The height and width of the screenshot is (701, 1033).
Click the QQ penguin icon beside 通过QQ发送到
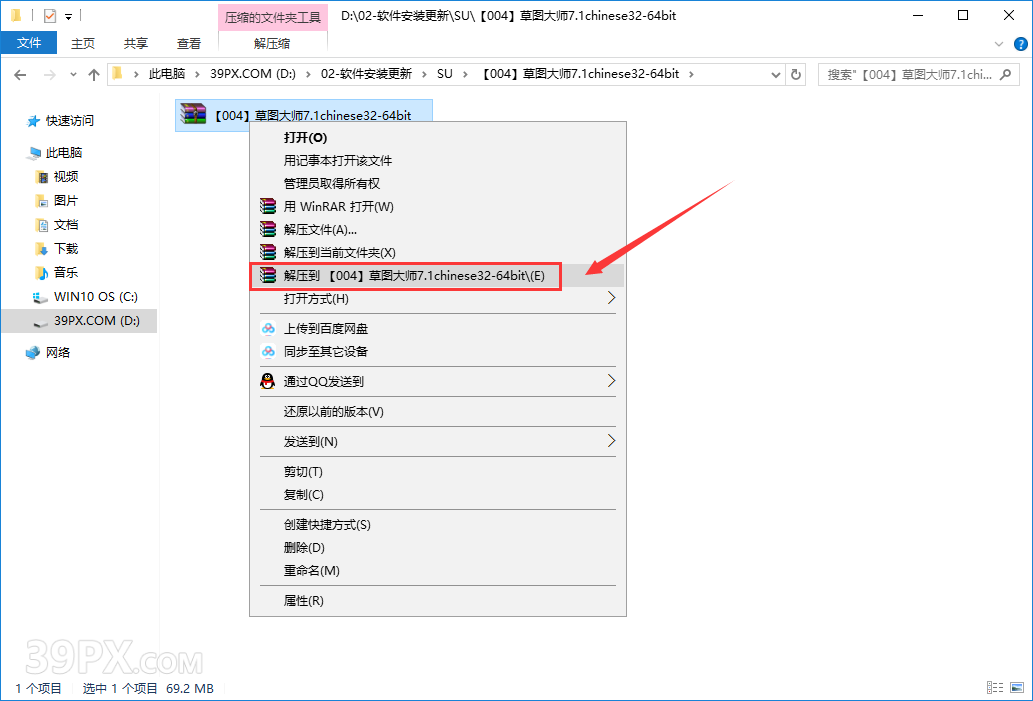267,381
